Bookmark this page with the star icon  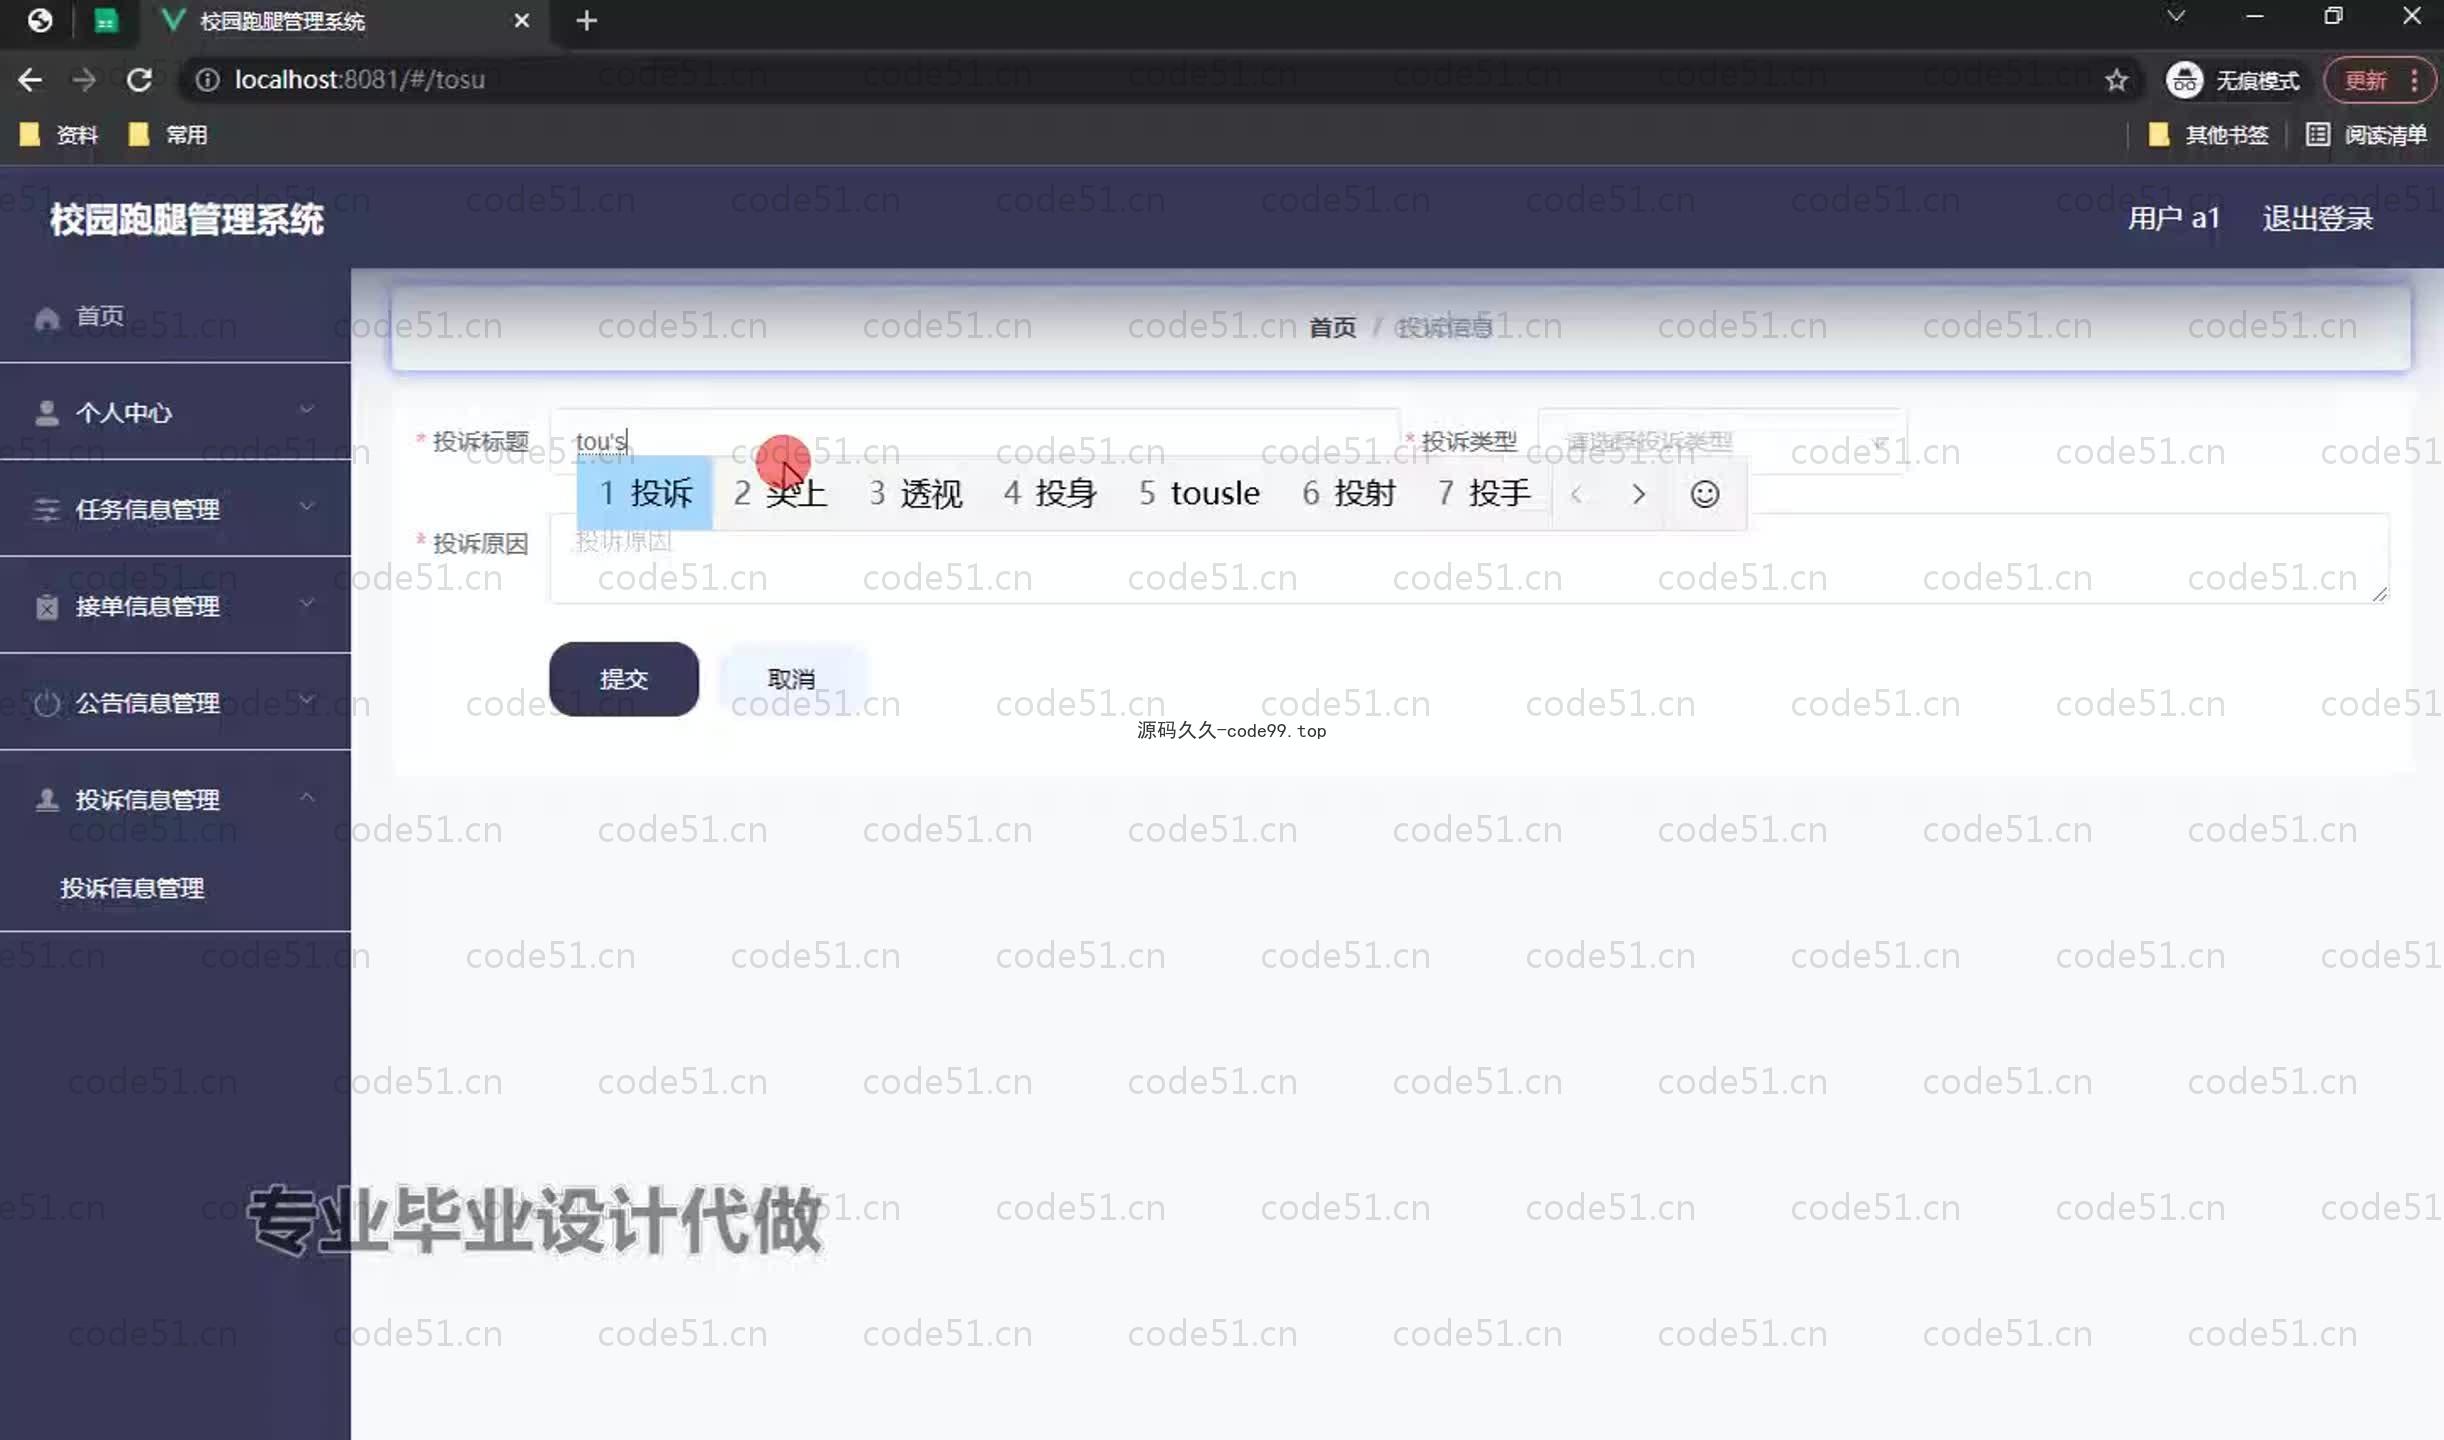pos(2116,80)
